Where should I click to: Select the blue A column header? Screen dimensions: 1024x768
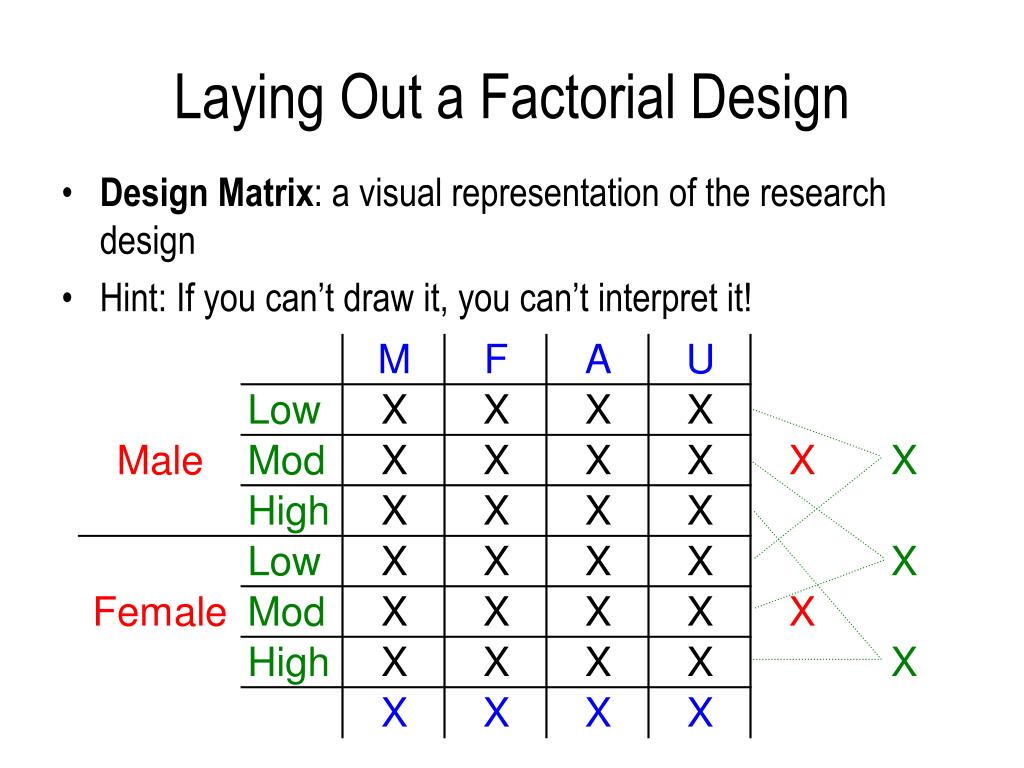click(598, 359)
